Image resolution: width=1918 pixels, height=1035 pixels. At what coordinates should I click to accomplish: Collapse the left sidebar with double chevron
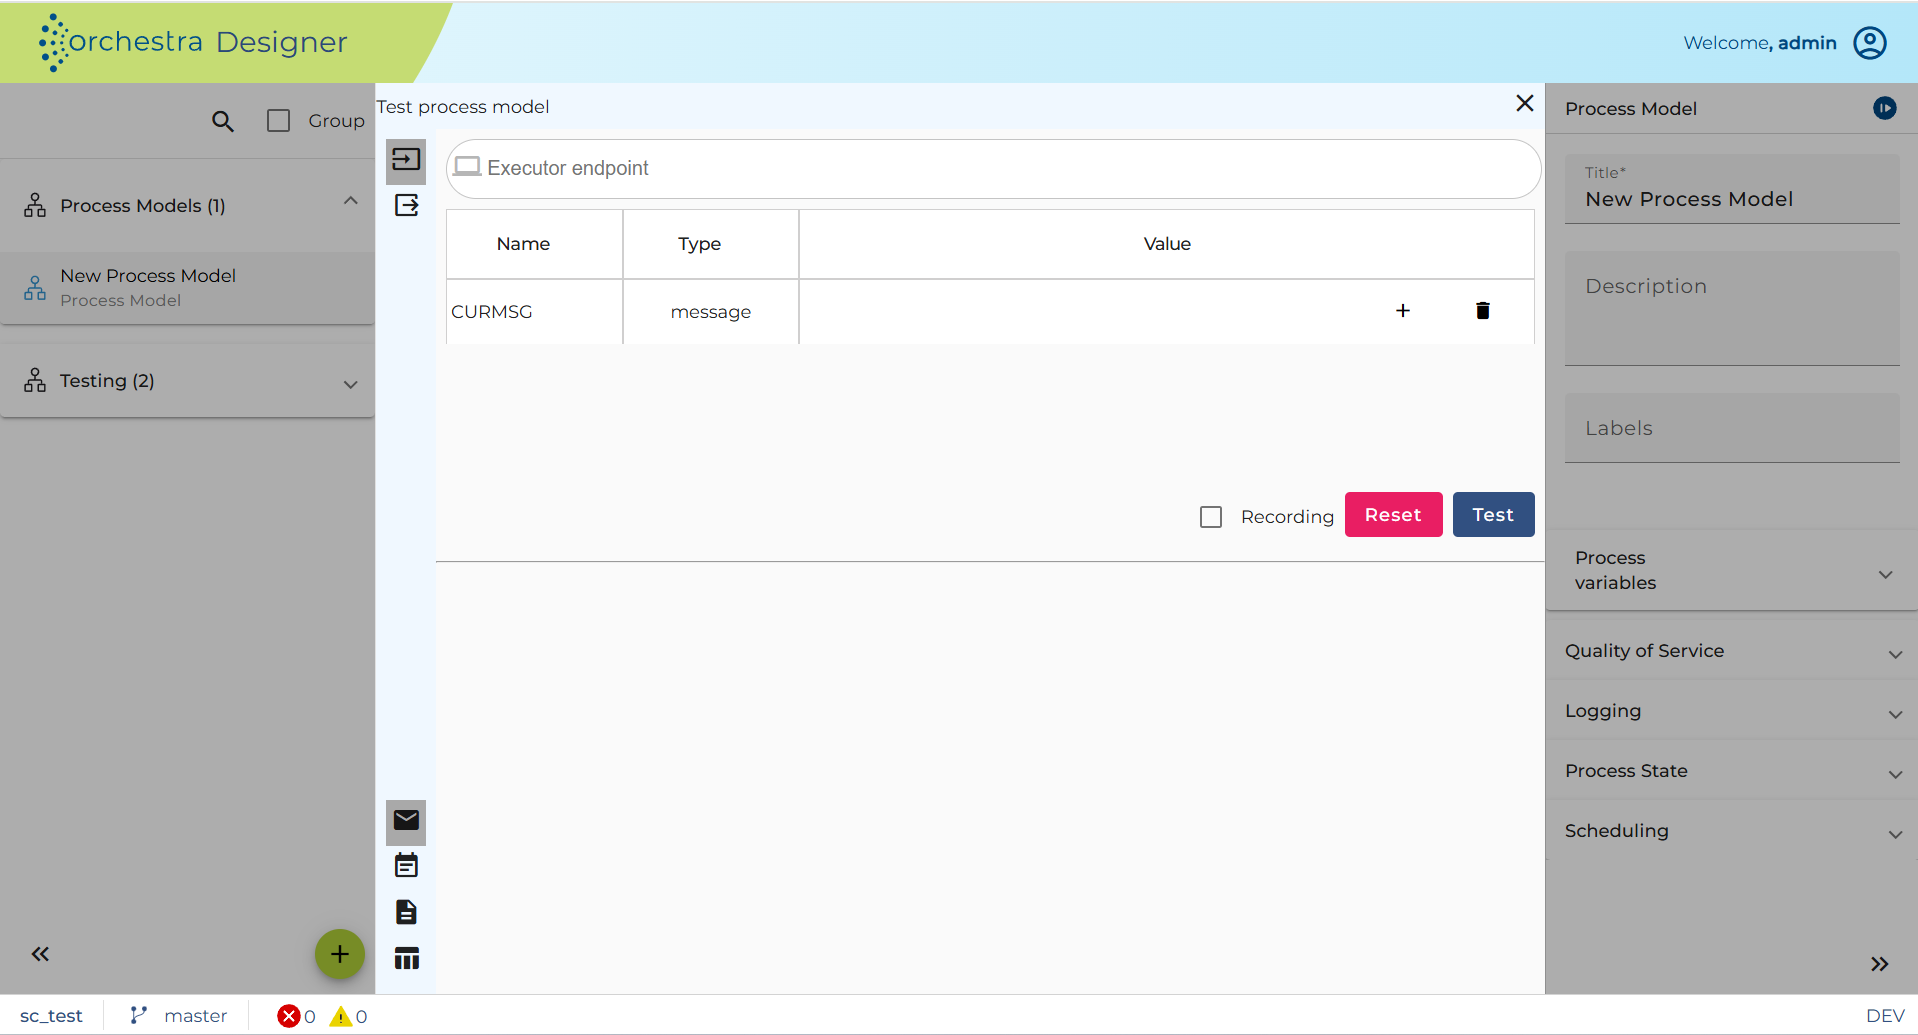pyautogui.click(x=40, y=954)
